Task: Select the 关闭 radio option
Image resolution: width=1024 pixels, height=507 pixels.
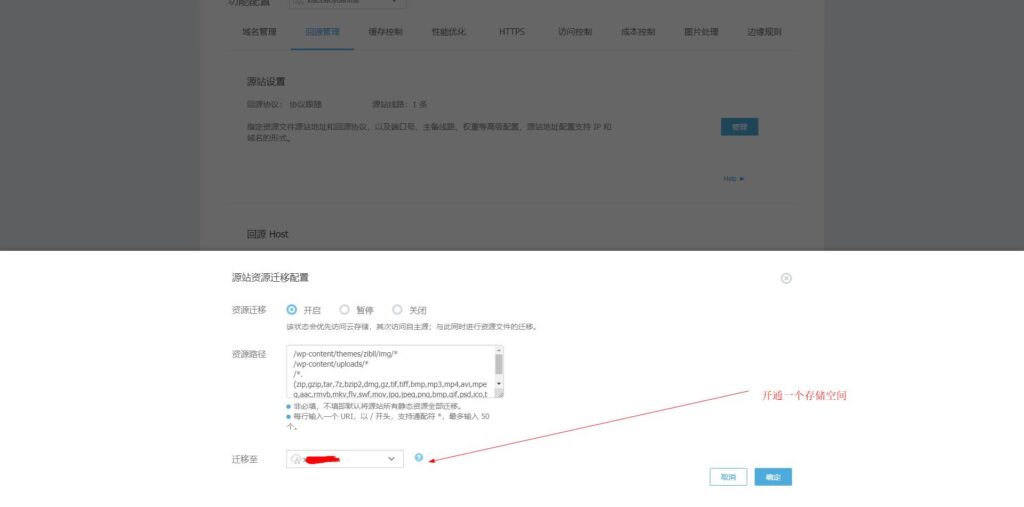Action: [397, 310]
